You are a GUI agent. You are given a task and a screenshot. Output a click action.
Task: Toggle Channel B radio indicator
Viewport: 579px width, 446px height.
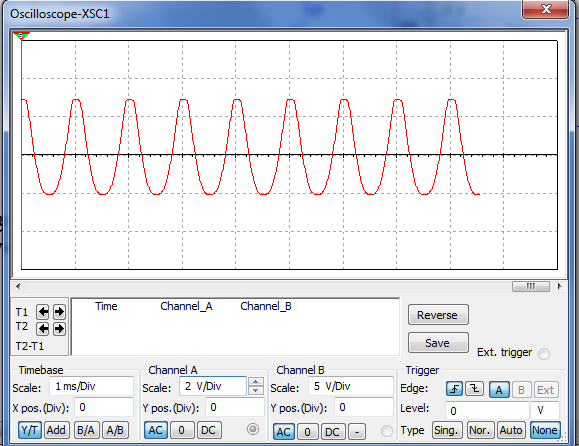(387, 431)
